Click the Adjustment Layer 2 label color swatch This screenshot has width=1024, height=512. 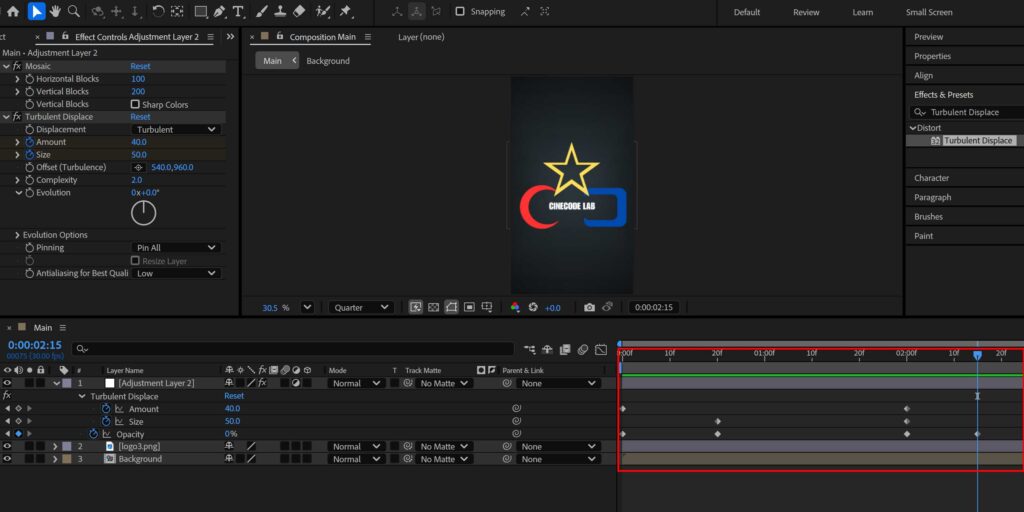67,383
